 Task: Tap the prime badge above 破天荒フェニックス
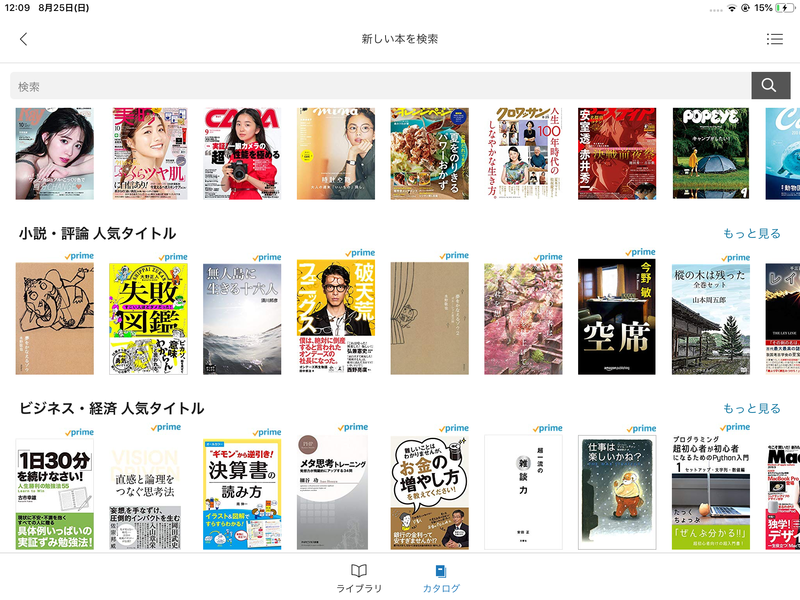coord(360,253)
